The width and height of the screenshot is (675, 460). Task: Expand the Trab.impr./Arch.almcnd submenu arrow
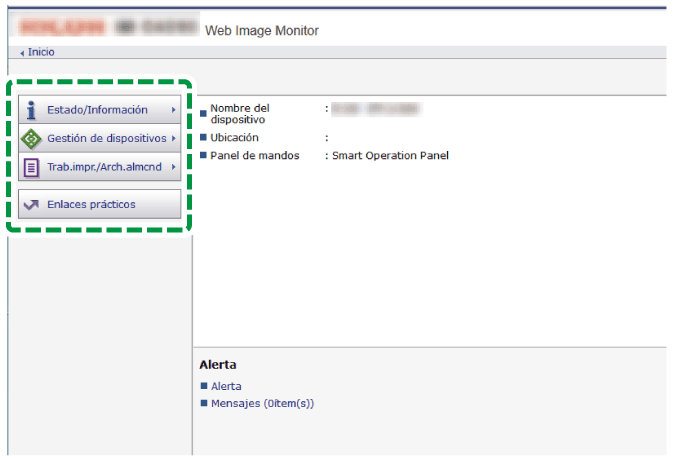click(174, 167)
